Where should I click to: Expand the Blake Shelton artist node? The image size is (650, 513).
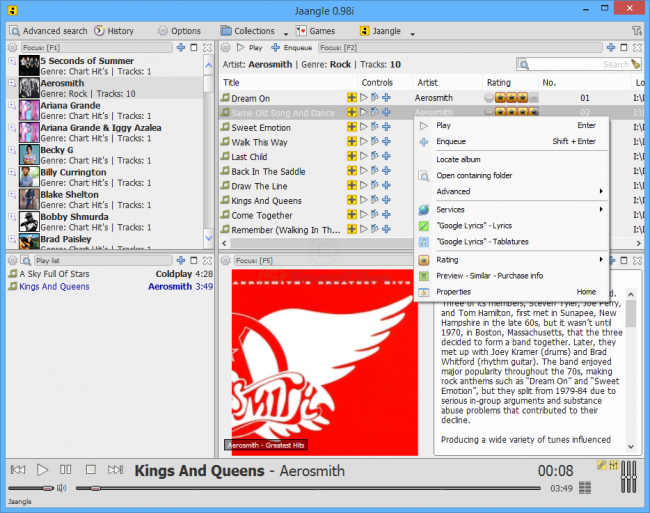pos(12,195)
